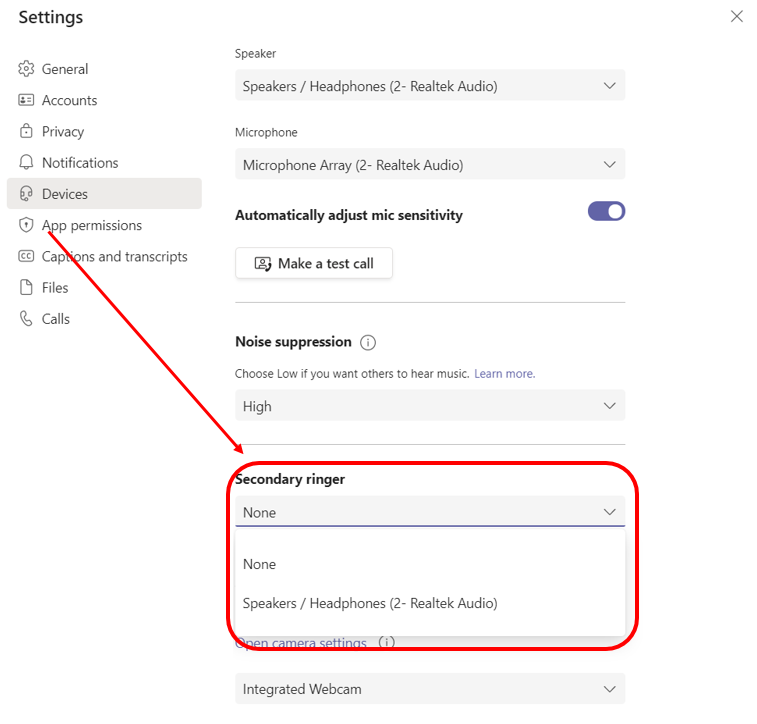Close the Settings dialog
Image resolution: width=757 pixels, height=724 pixels.
click(737, 16)
